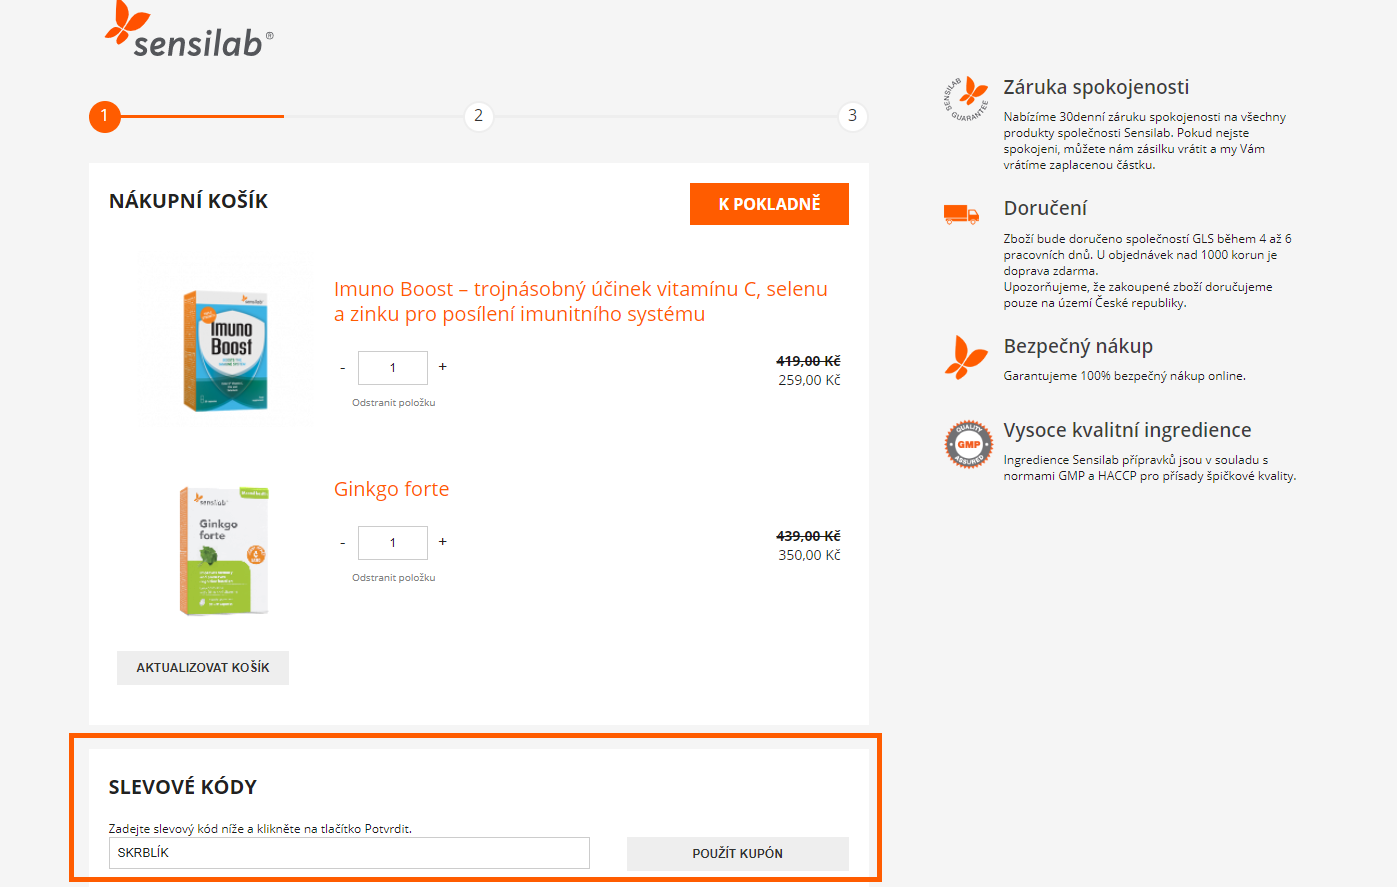Select checkout step 3 circle
The image size is (1397, 887).
852,116
